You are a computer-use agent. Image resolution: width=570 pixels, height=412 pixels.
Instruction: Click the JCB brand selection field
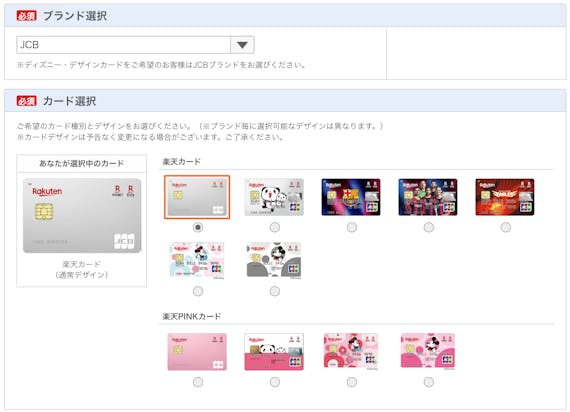pyautogui.click(x=135, y=45)
